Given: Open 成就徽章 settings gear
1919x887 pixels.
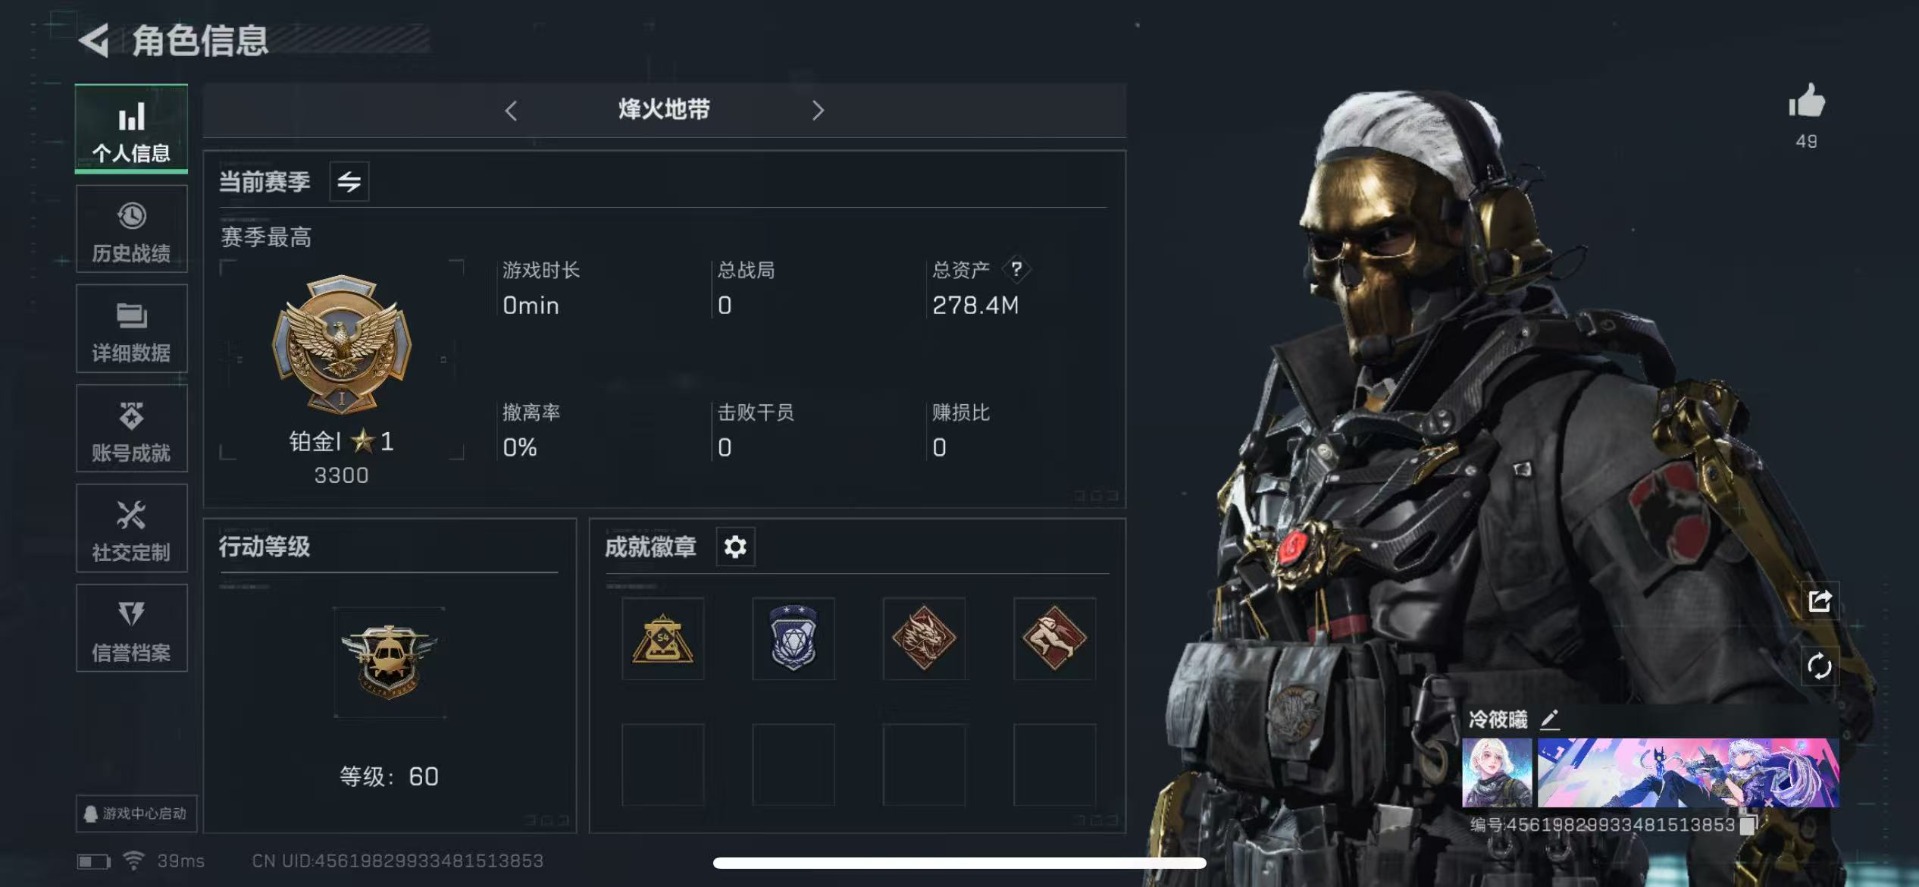Looking at the screenshot, I should tap(735, 547).
